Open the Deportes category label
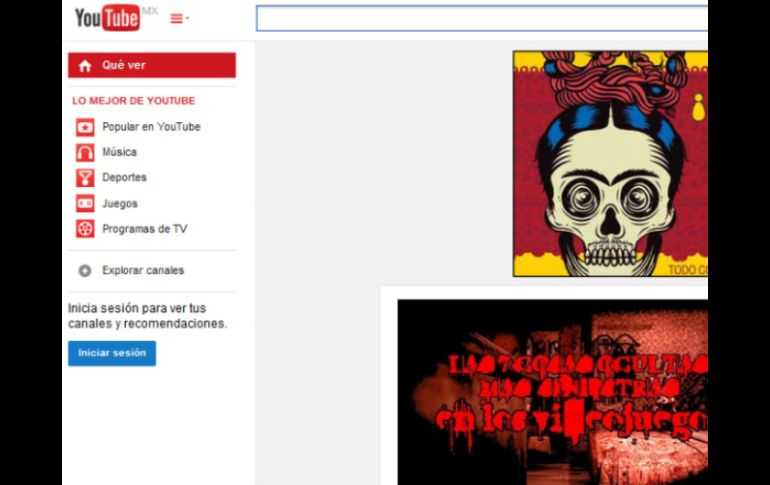The width and height of the screenshot is (770, 485). [x=124, y=178]
